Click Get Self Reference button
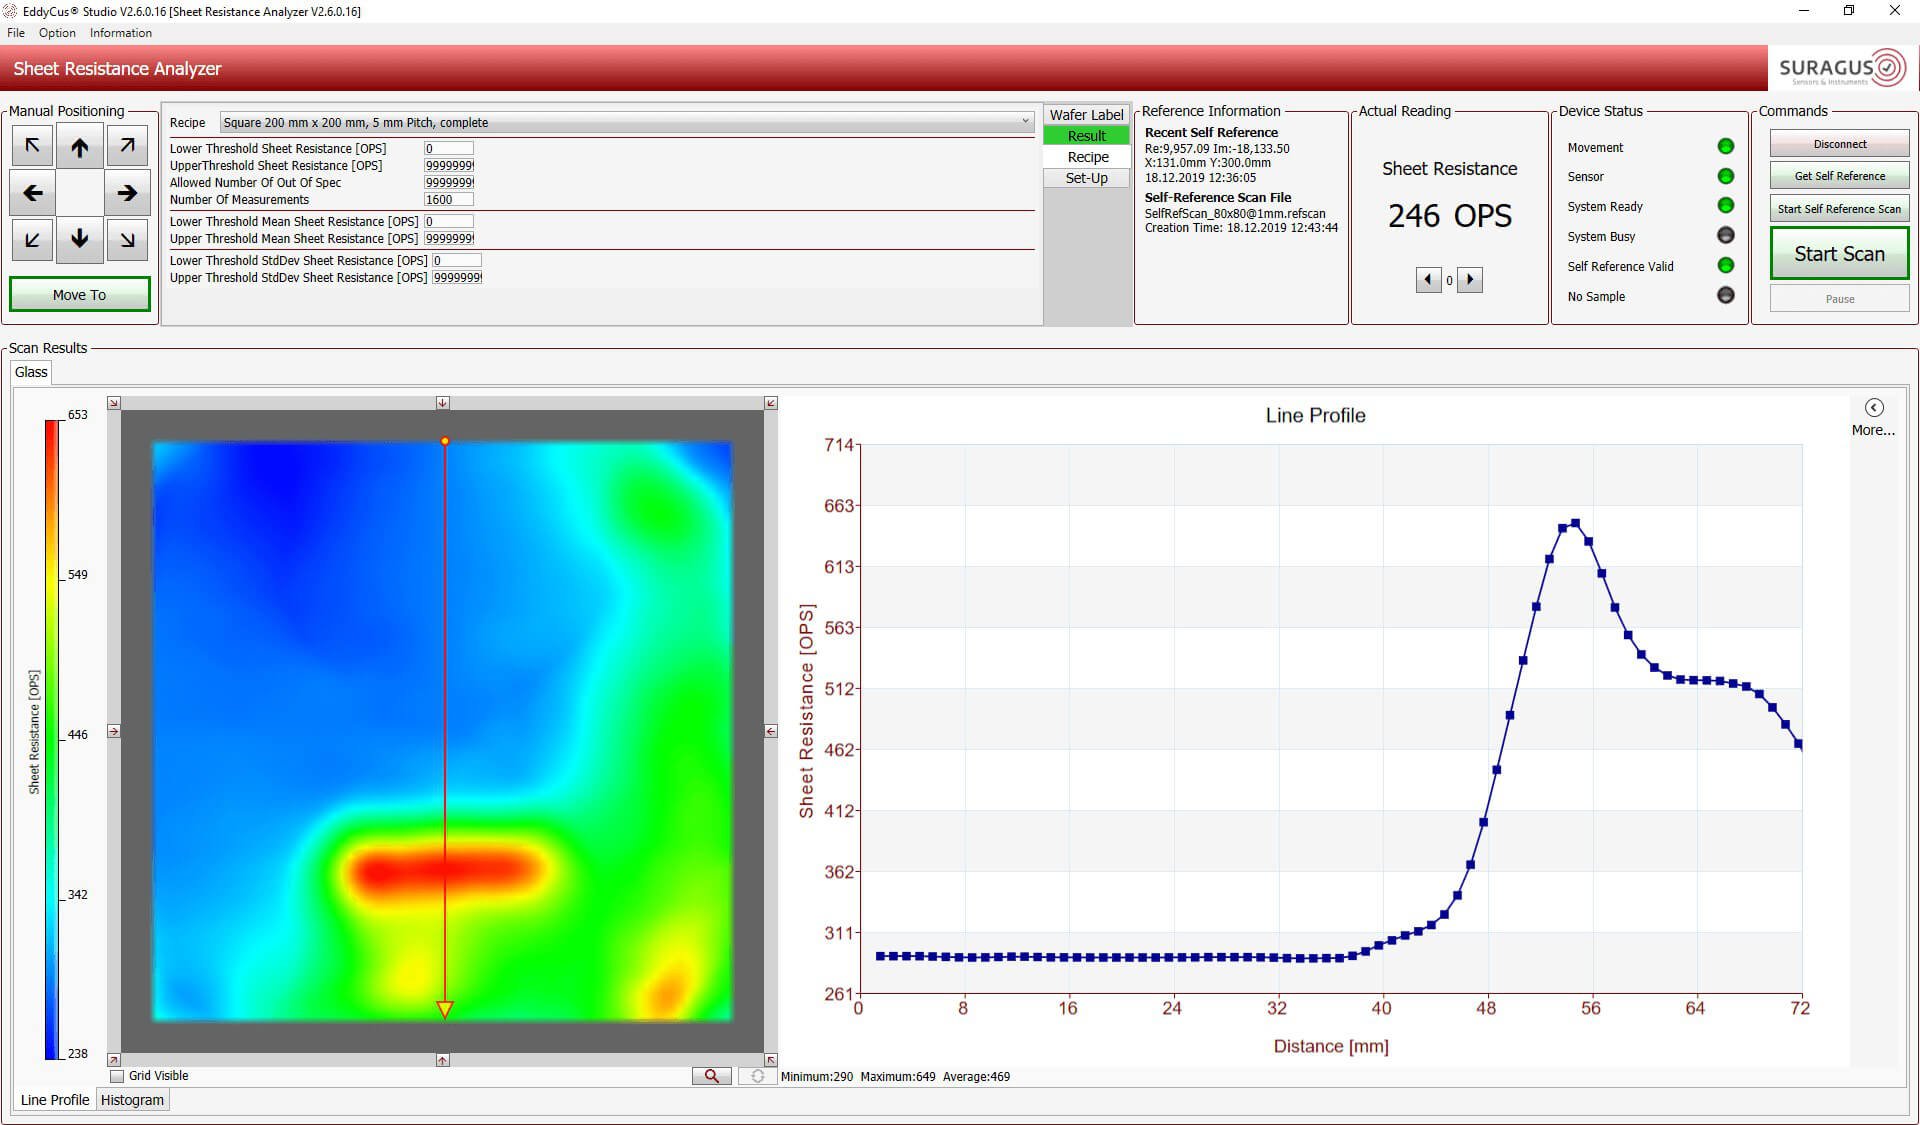 tap(1838, 175)
